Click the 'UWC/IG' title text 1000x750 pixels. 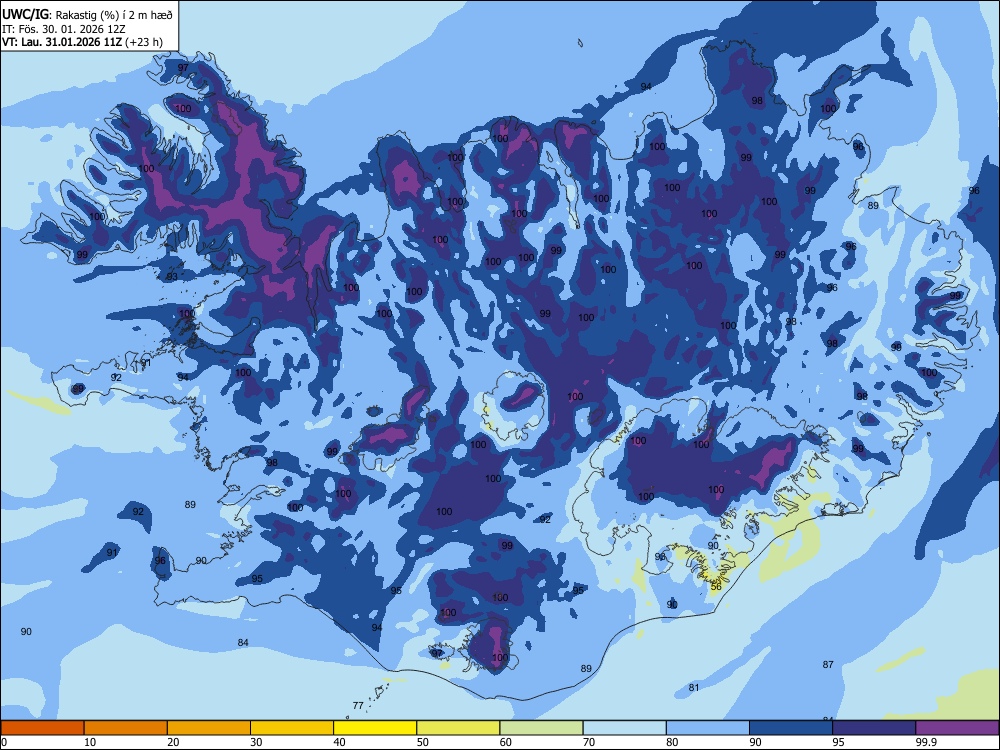coord(25,14)
